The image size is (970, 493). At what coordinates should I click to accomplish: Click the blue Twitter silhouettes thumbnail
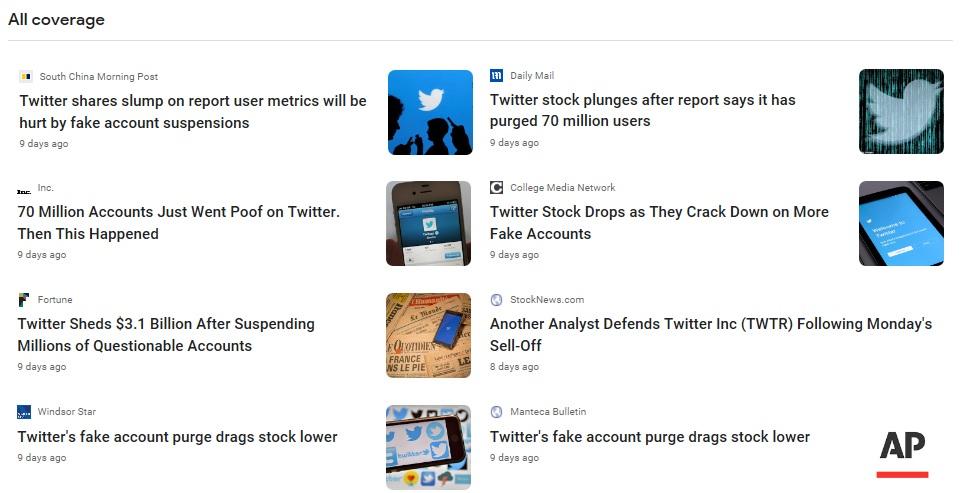coord(430,112)
